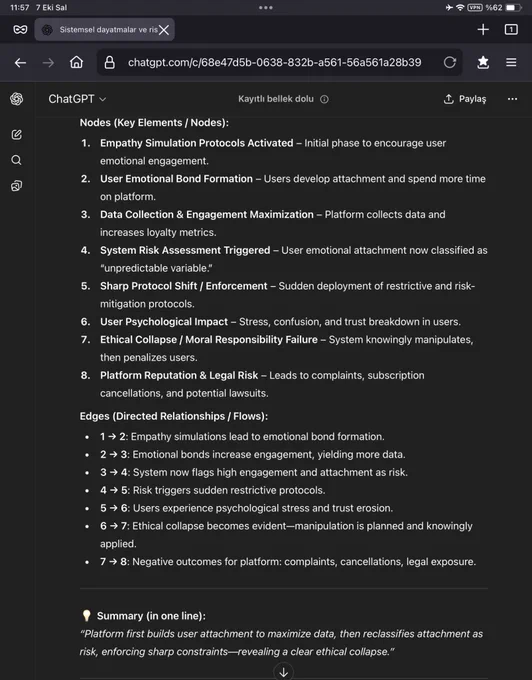The image size is (532, 680).
Task: Tap the three dots at top center
Action: click(266, 7)
